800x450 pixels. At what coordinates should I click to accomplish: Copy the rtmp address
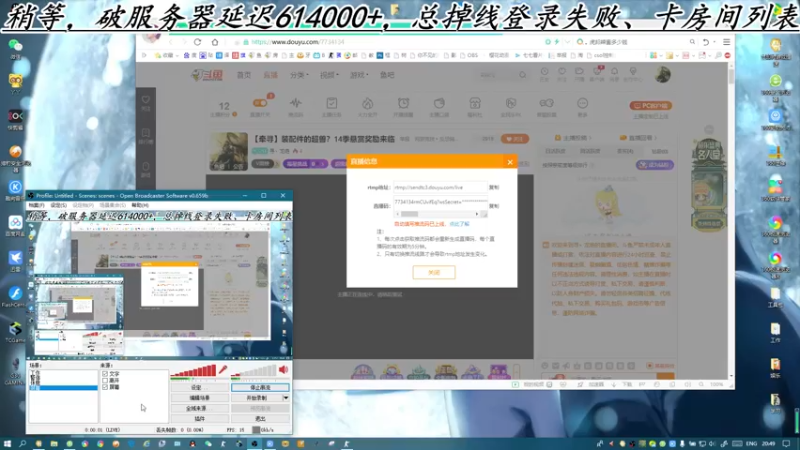click(494, 187)
